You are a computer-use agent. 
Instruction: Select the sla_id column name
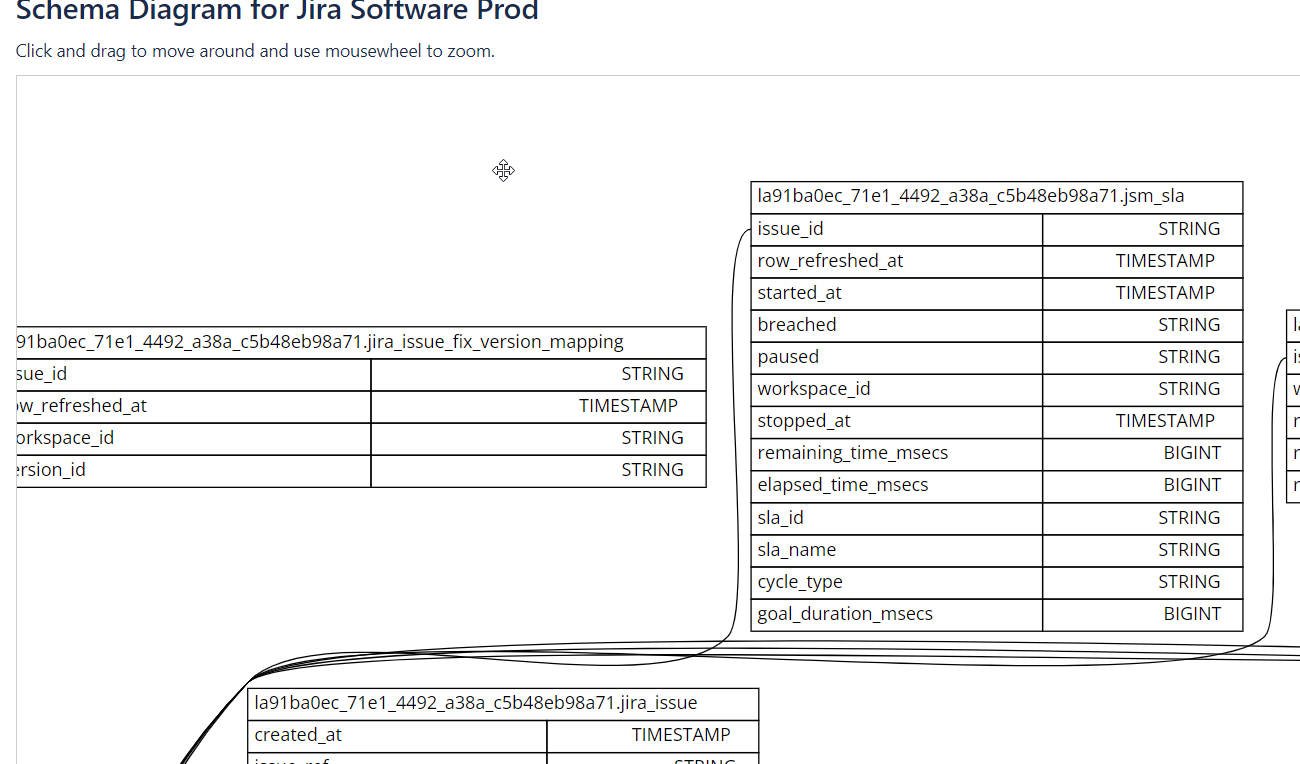tap(781, 518)
